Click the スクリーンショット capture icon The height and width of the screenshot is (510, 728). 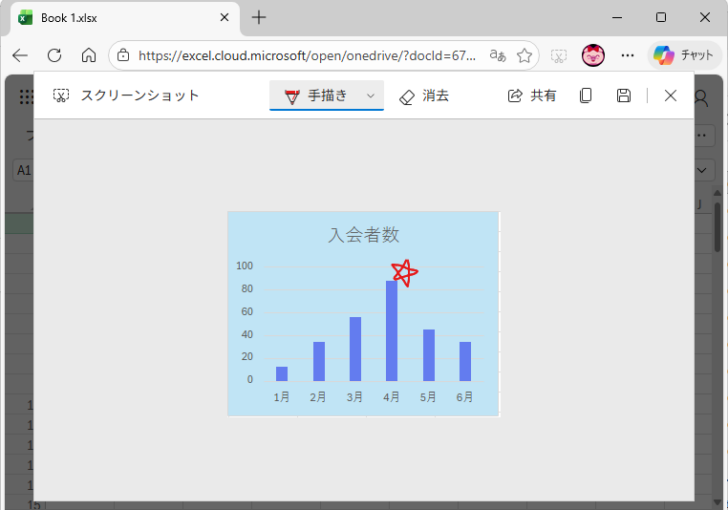[x=61, y=95]
